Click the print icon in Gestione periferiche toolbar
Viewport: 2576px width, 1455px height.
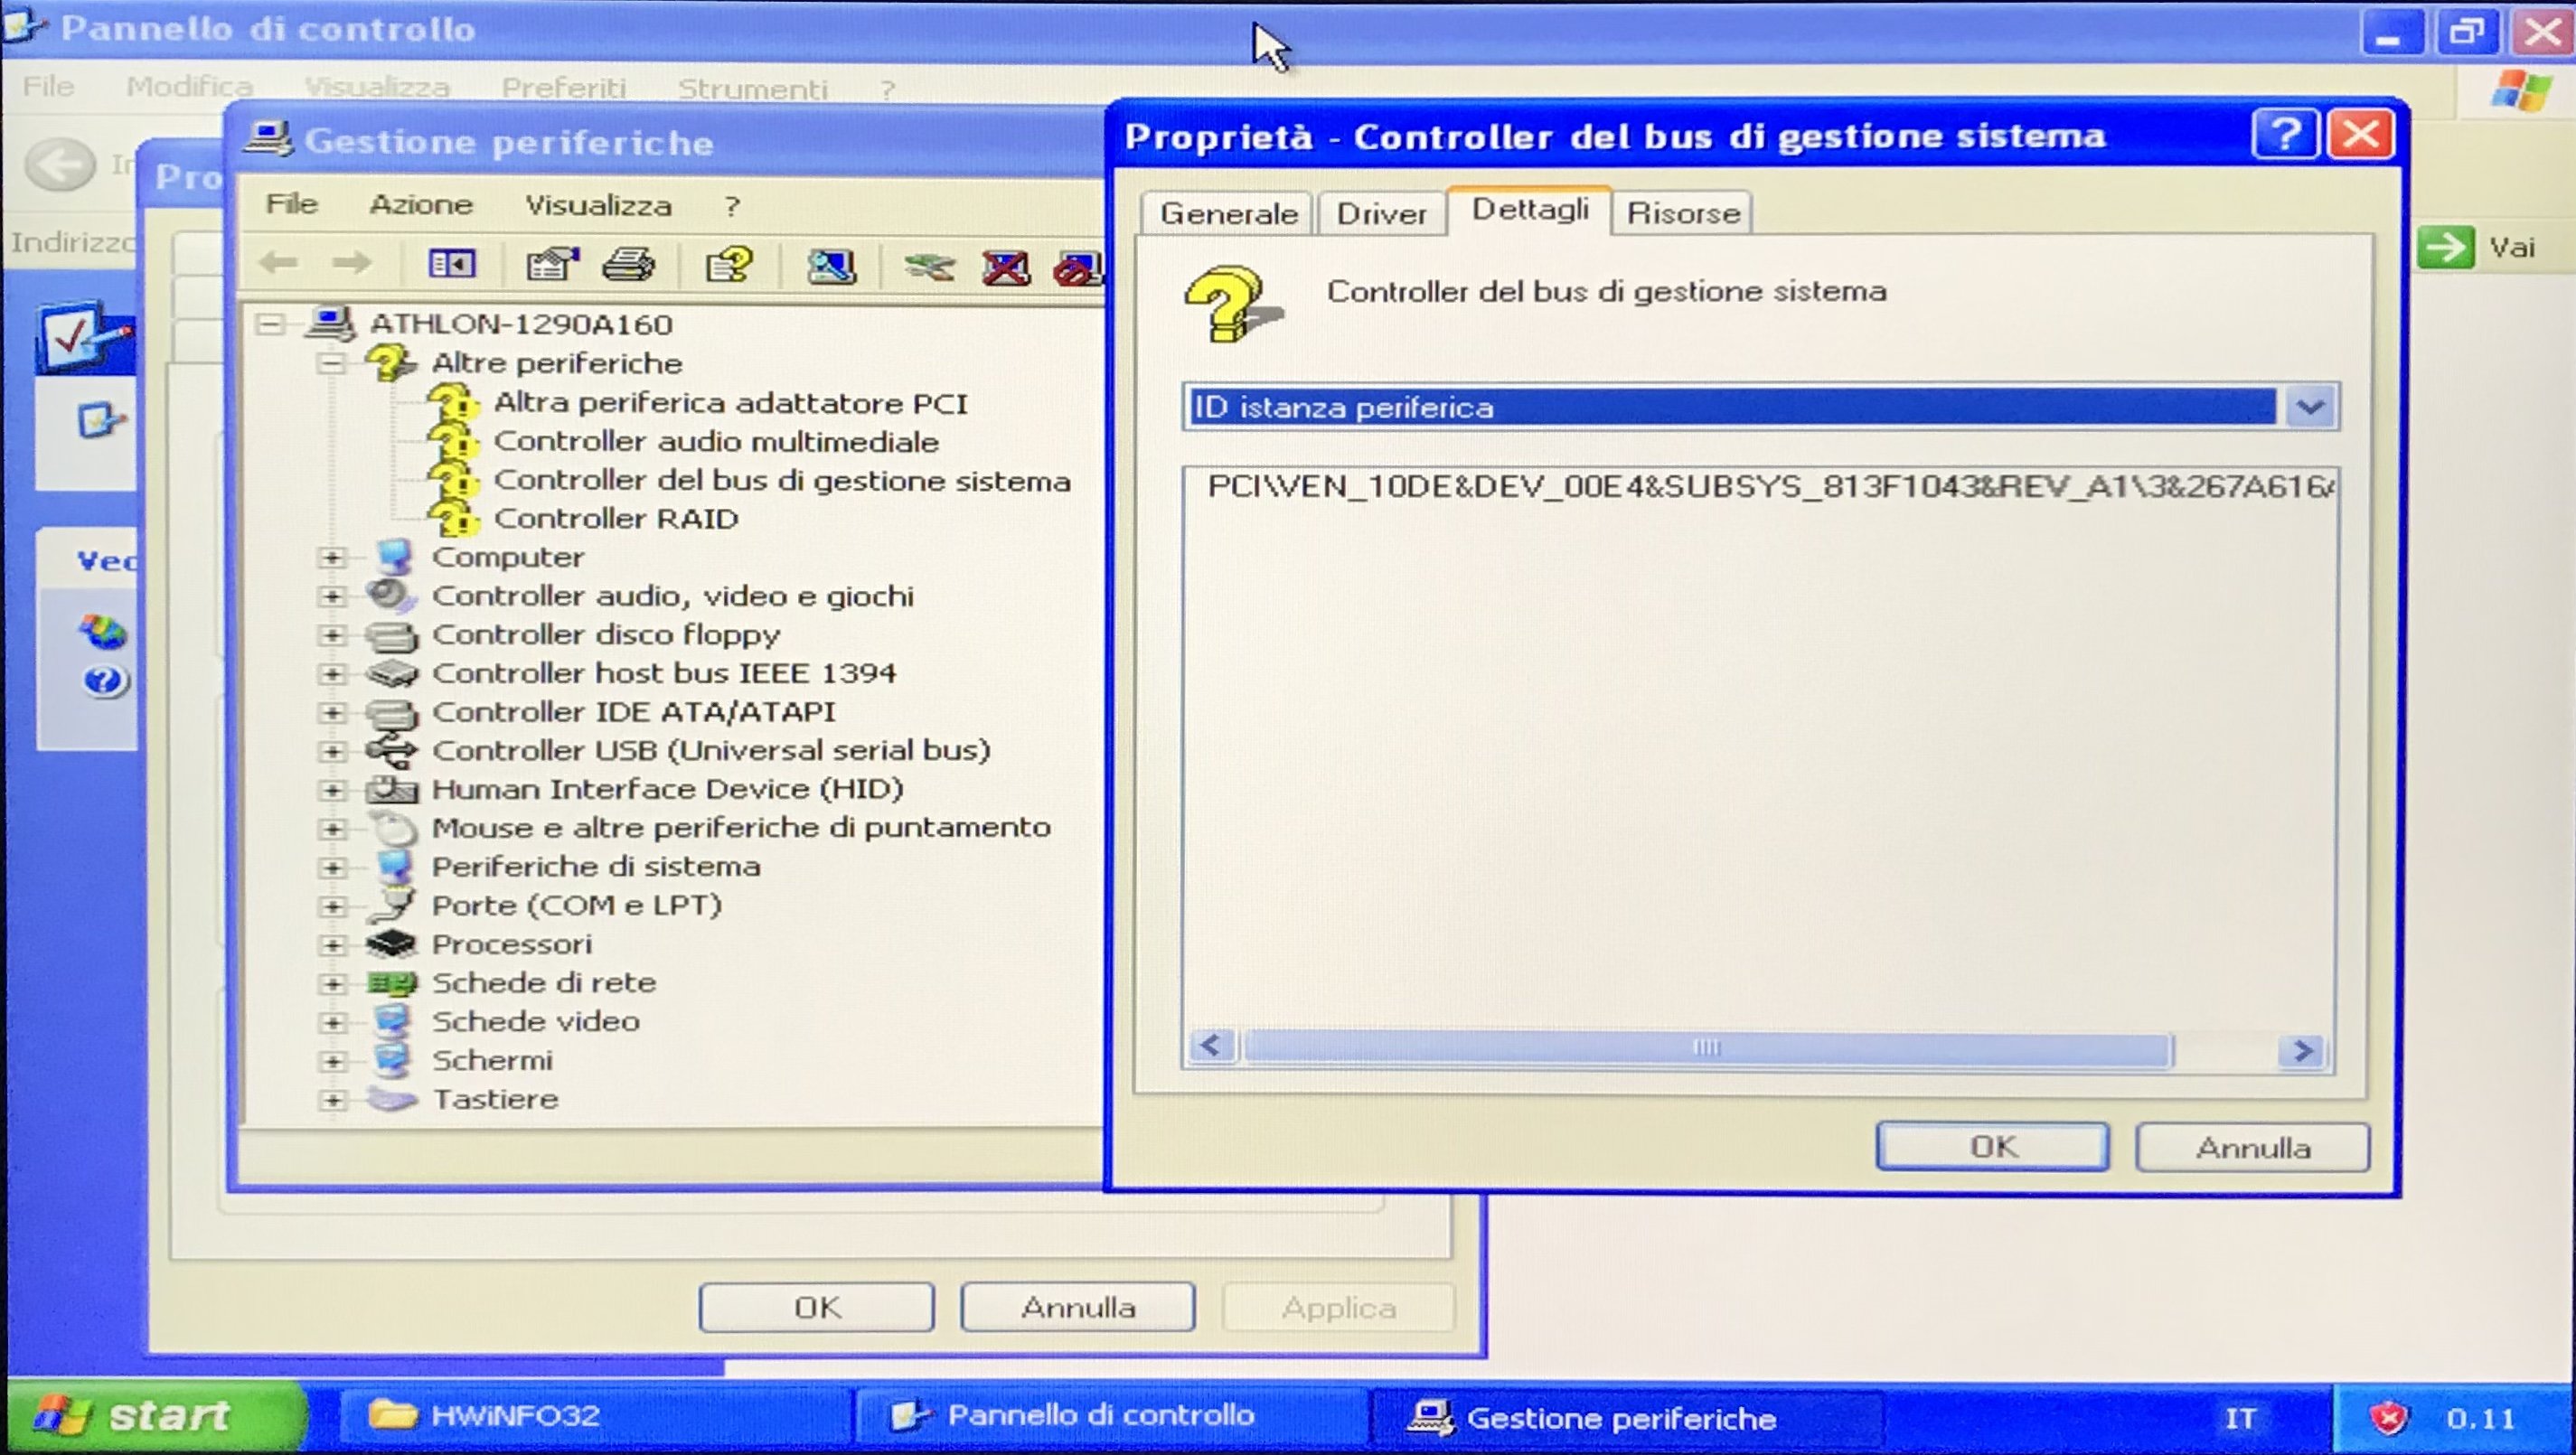(629, 265)
